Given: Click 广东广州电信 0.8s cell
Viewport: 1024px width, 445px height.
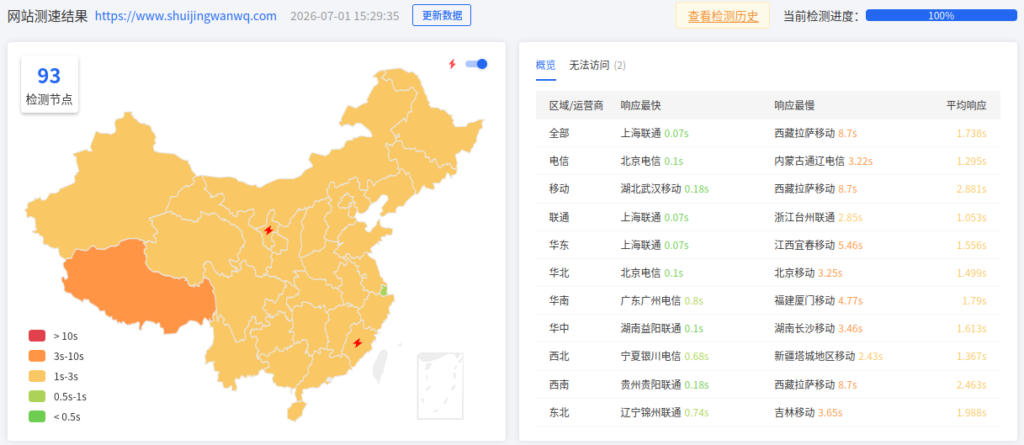Looking at the screenshot, I should 662,301.
